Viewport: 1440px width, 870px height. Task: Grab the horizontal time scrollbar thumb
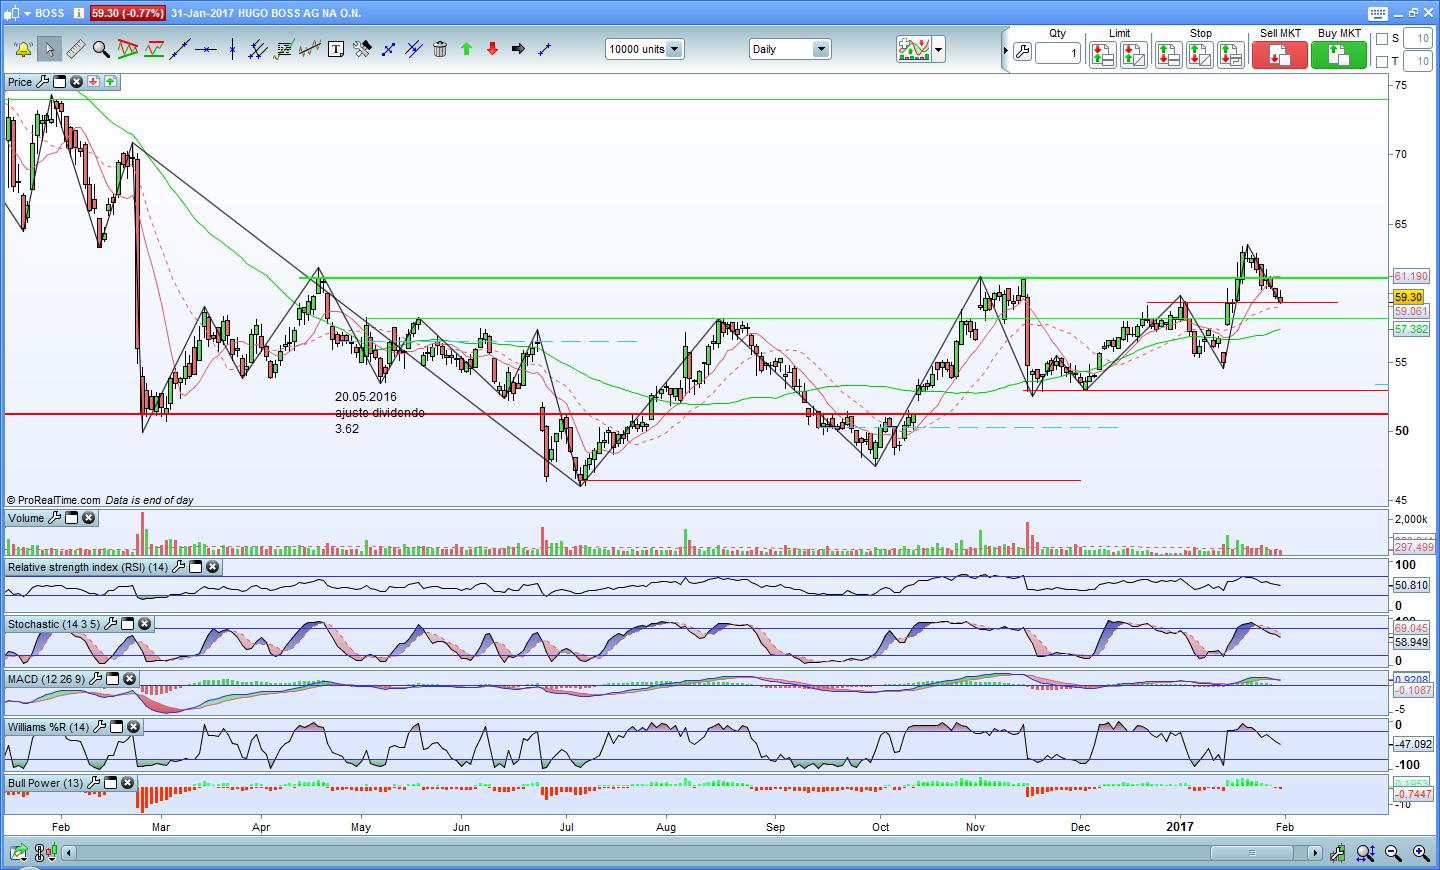1252,853
